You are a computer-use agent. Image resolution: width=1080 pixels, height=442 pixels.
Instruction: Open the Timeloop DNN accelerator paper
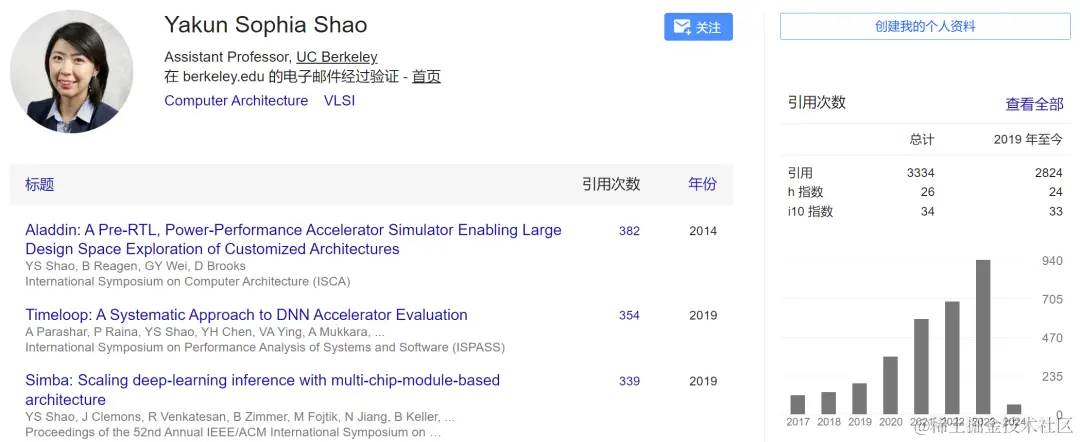click(247, 315)
